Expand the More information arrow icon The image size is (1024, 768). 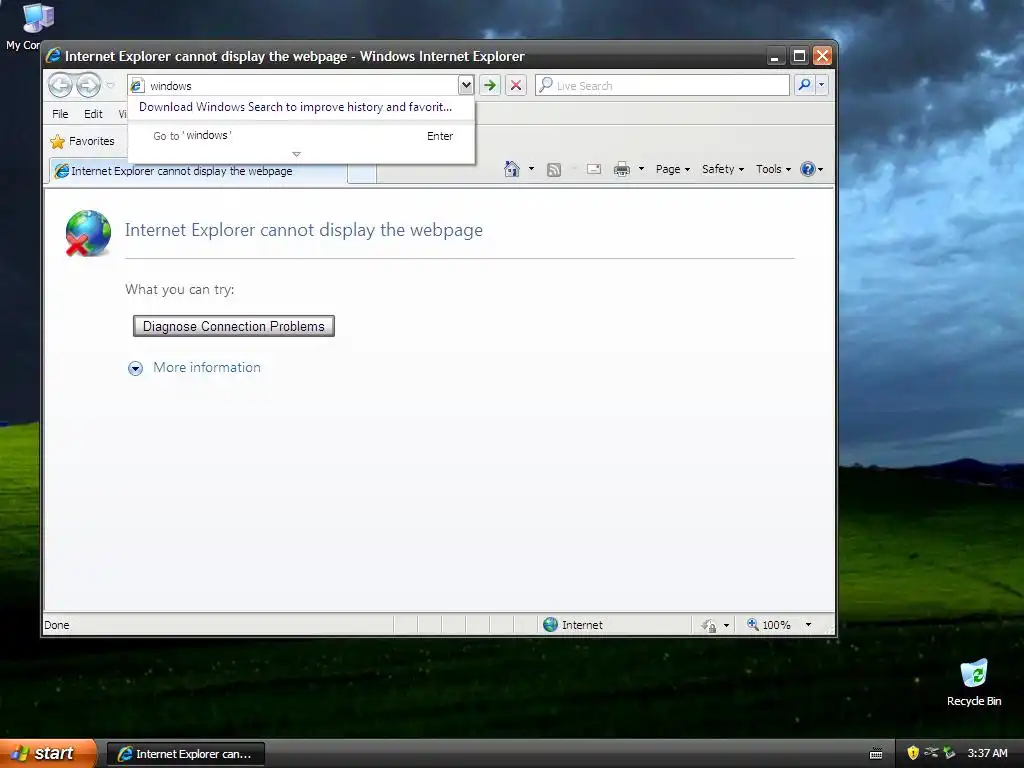135,368
